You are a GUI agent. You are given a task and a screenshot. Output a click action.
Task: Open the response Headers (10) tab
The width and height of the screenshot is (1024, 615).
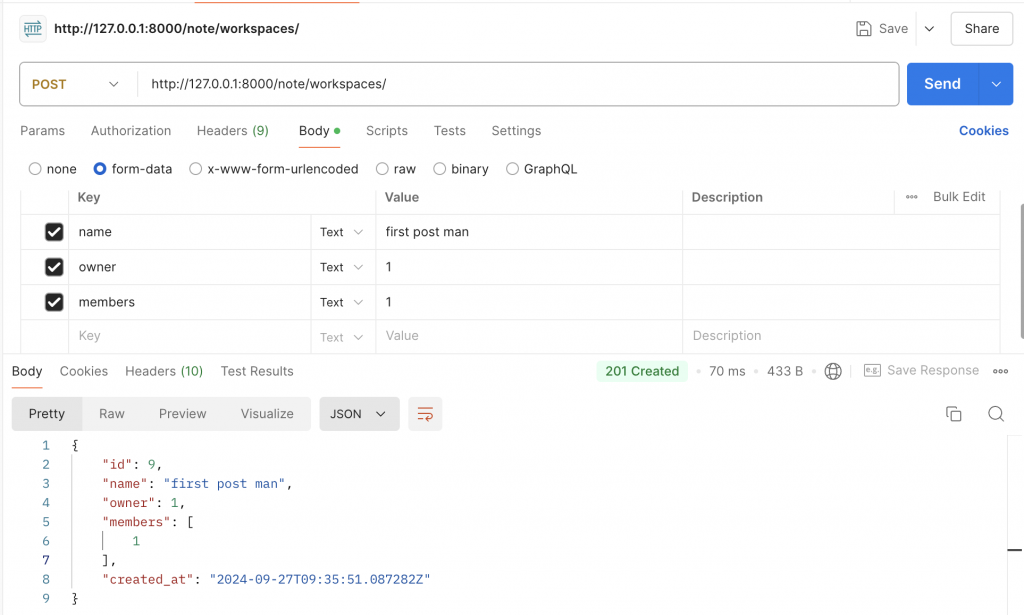pos(164,371)
